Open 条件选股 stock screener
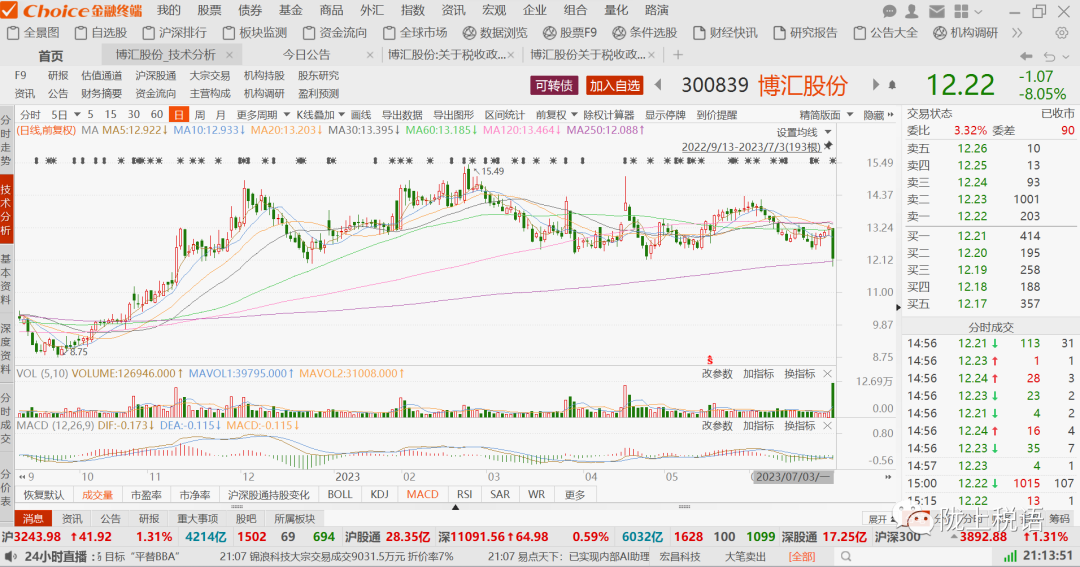Viewport: 1080px width, 567px height. (x=645, y=32)
